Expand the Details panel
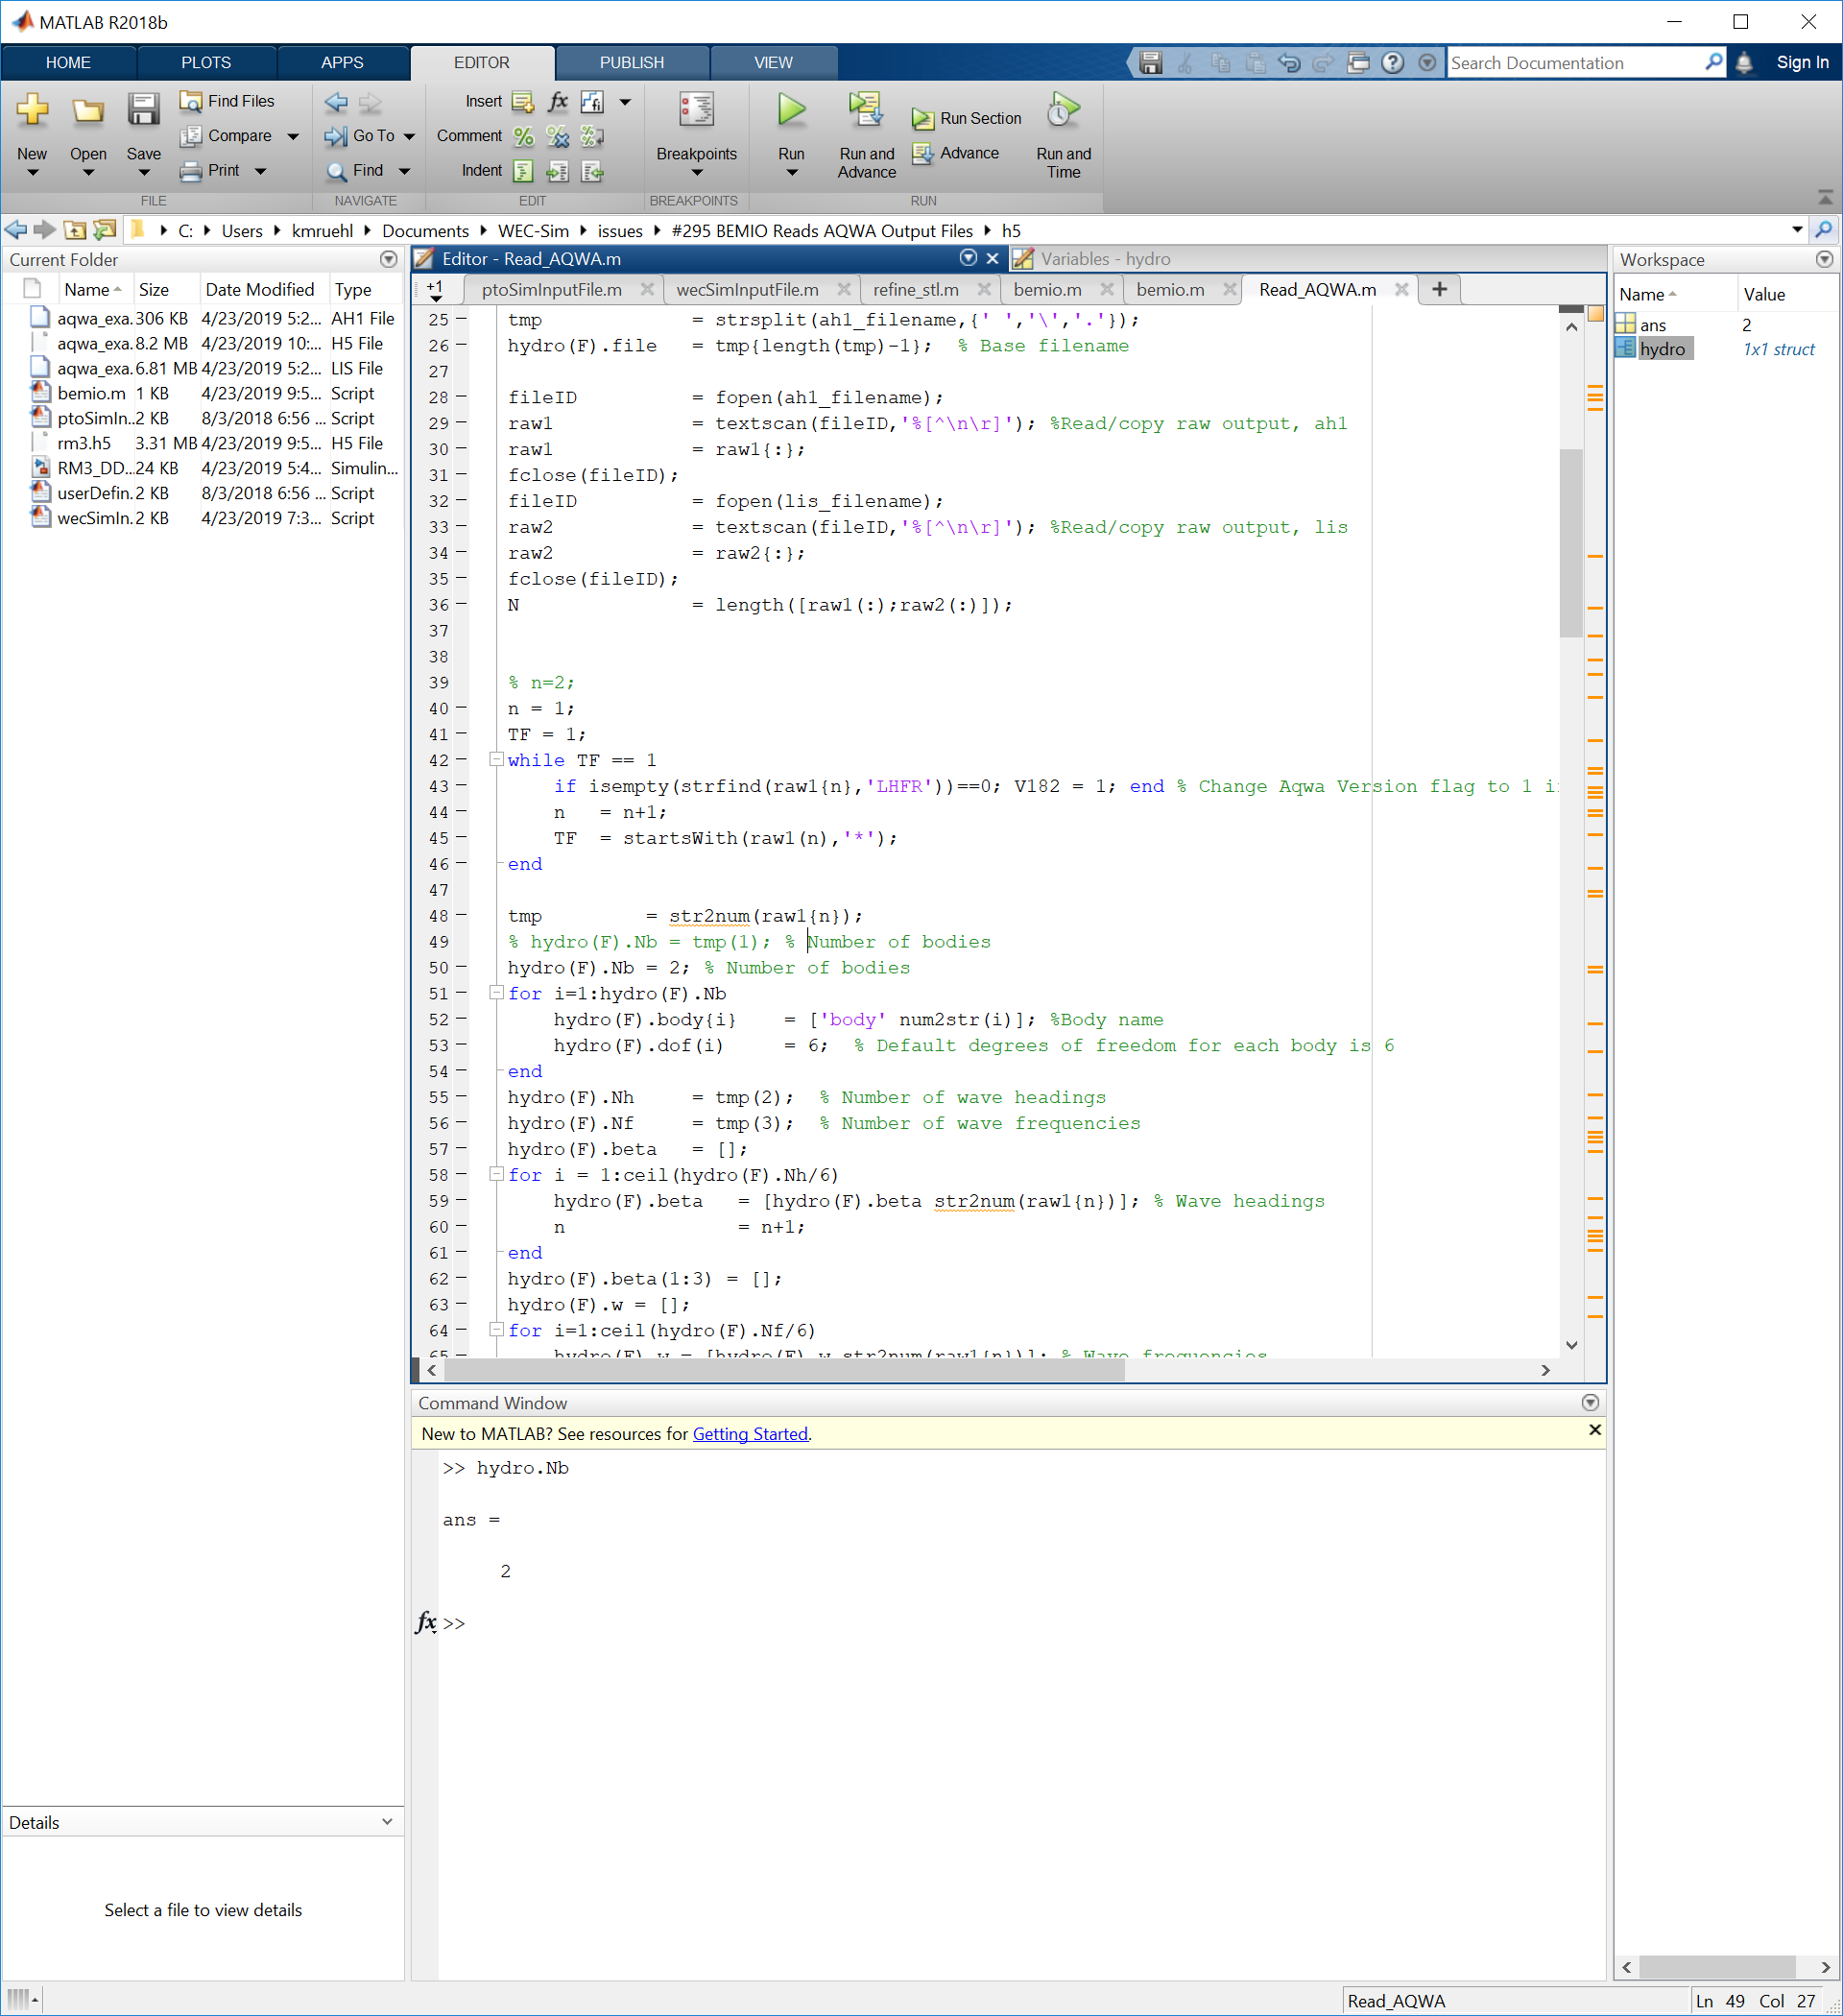The height and width of the screenshot is (2016, 1843). click(x=388, y=1821)
